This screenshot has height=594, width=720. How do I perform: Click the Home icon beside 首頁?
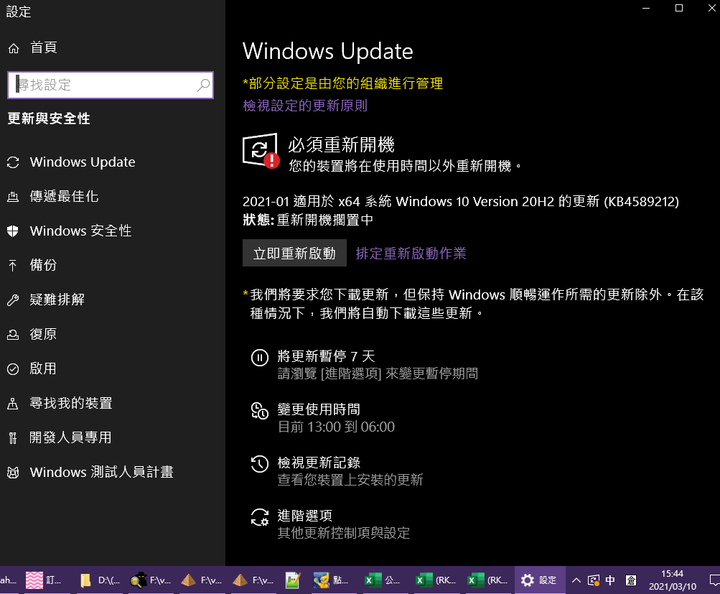(13, 48)
